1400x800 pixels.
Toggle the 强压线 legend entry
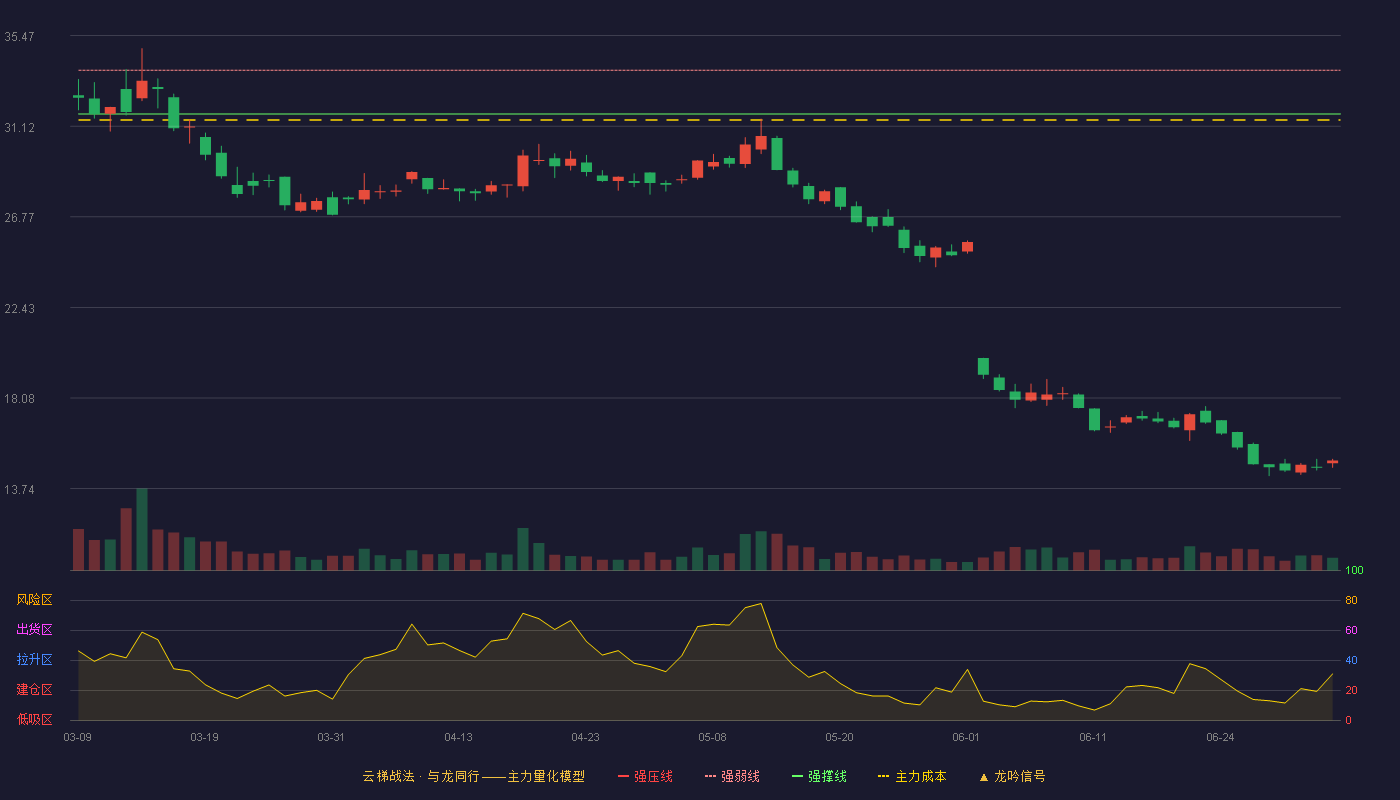645,776
